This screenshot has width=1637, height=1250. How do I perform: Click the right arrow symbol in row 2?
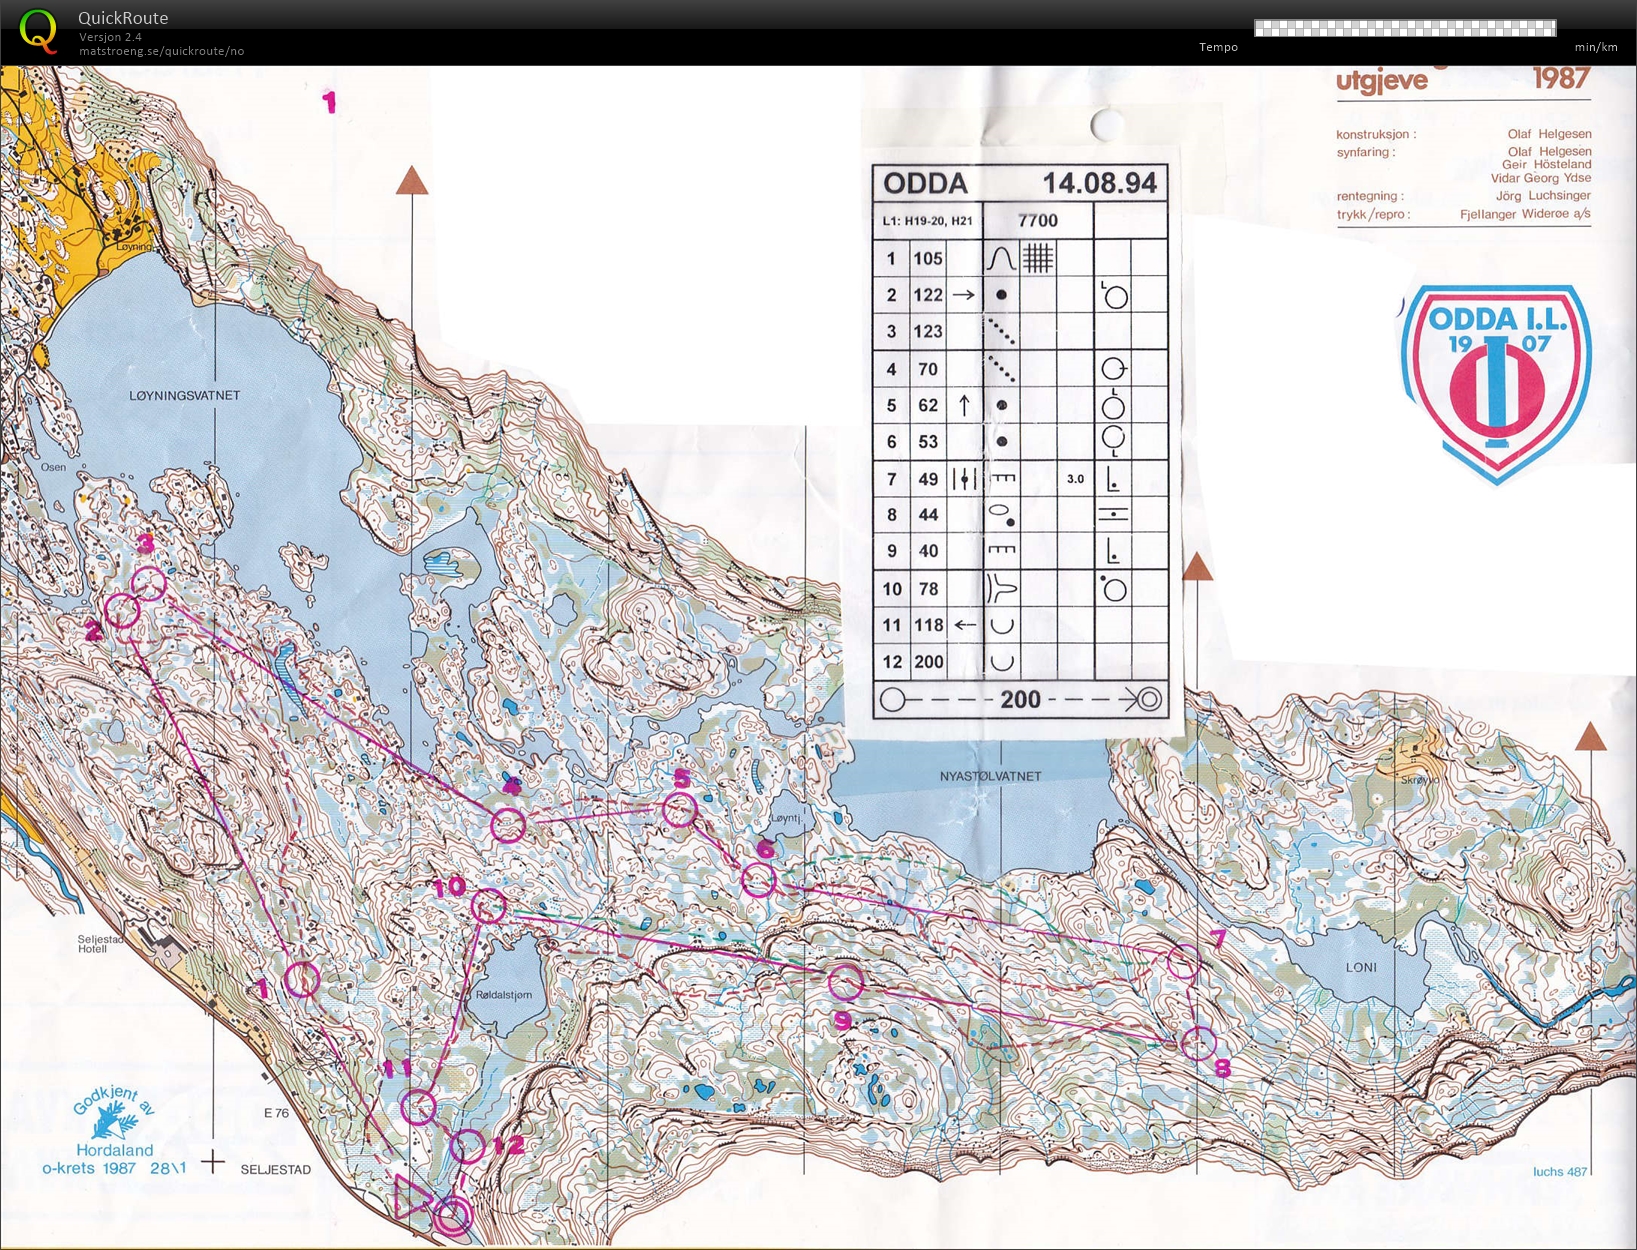964,295
